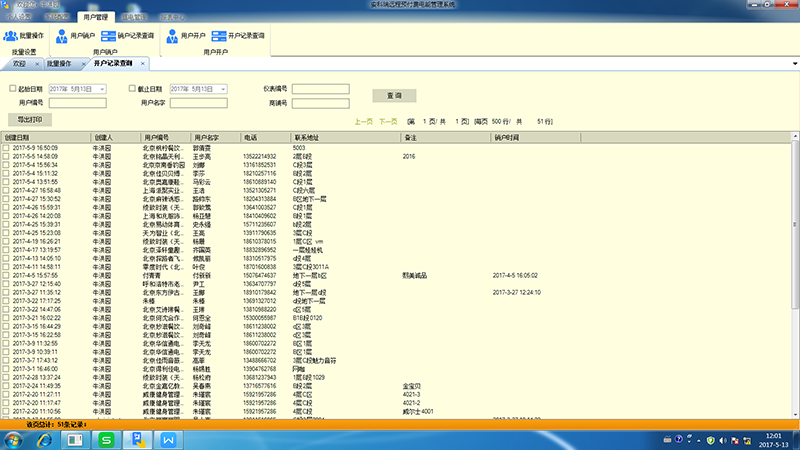Click the Windows Start button
The height and width of the screenshot is (450, 800).
13,440
